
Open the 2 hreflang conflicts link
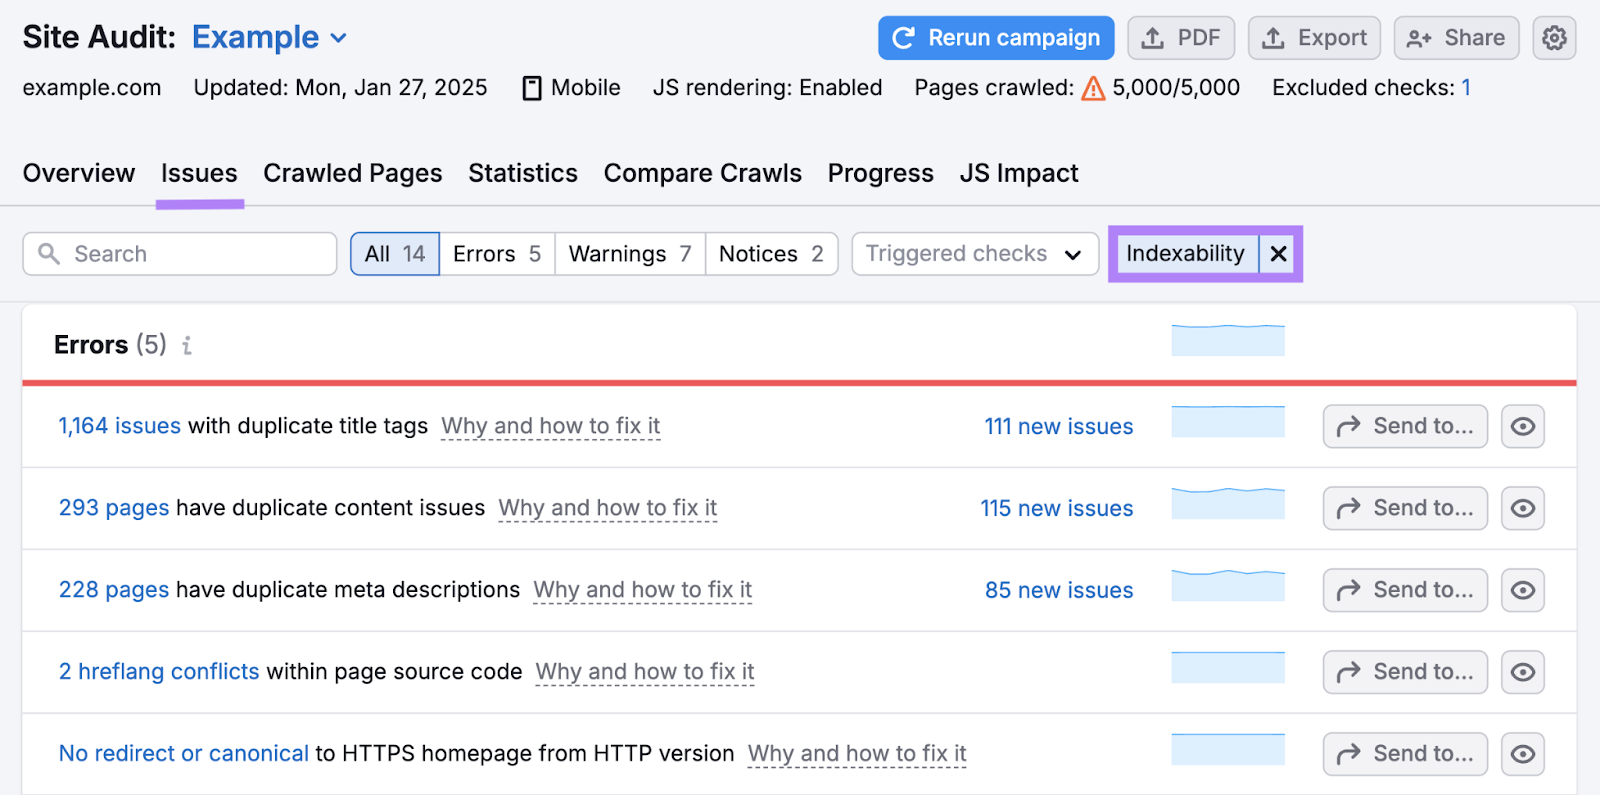click(159, 672)
